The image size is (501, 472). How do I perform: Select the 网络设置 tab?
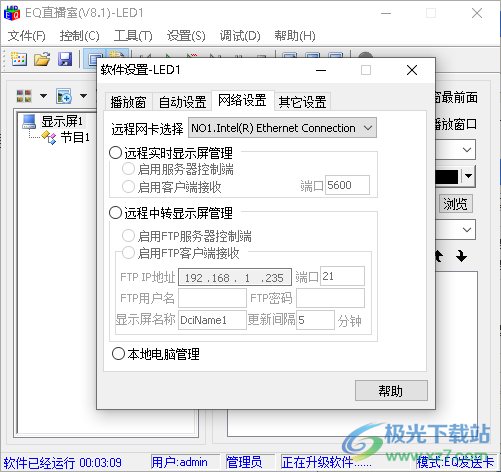point(242,100)
